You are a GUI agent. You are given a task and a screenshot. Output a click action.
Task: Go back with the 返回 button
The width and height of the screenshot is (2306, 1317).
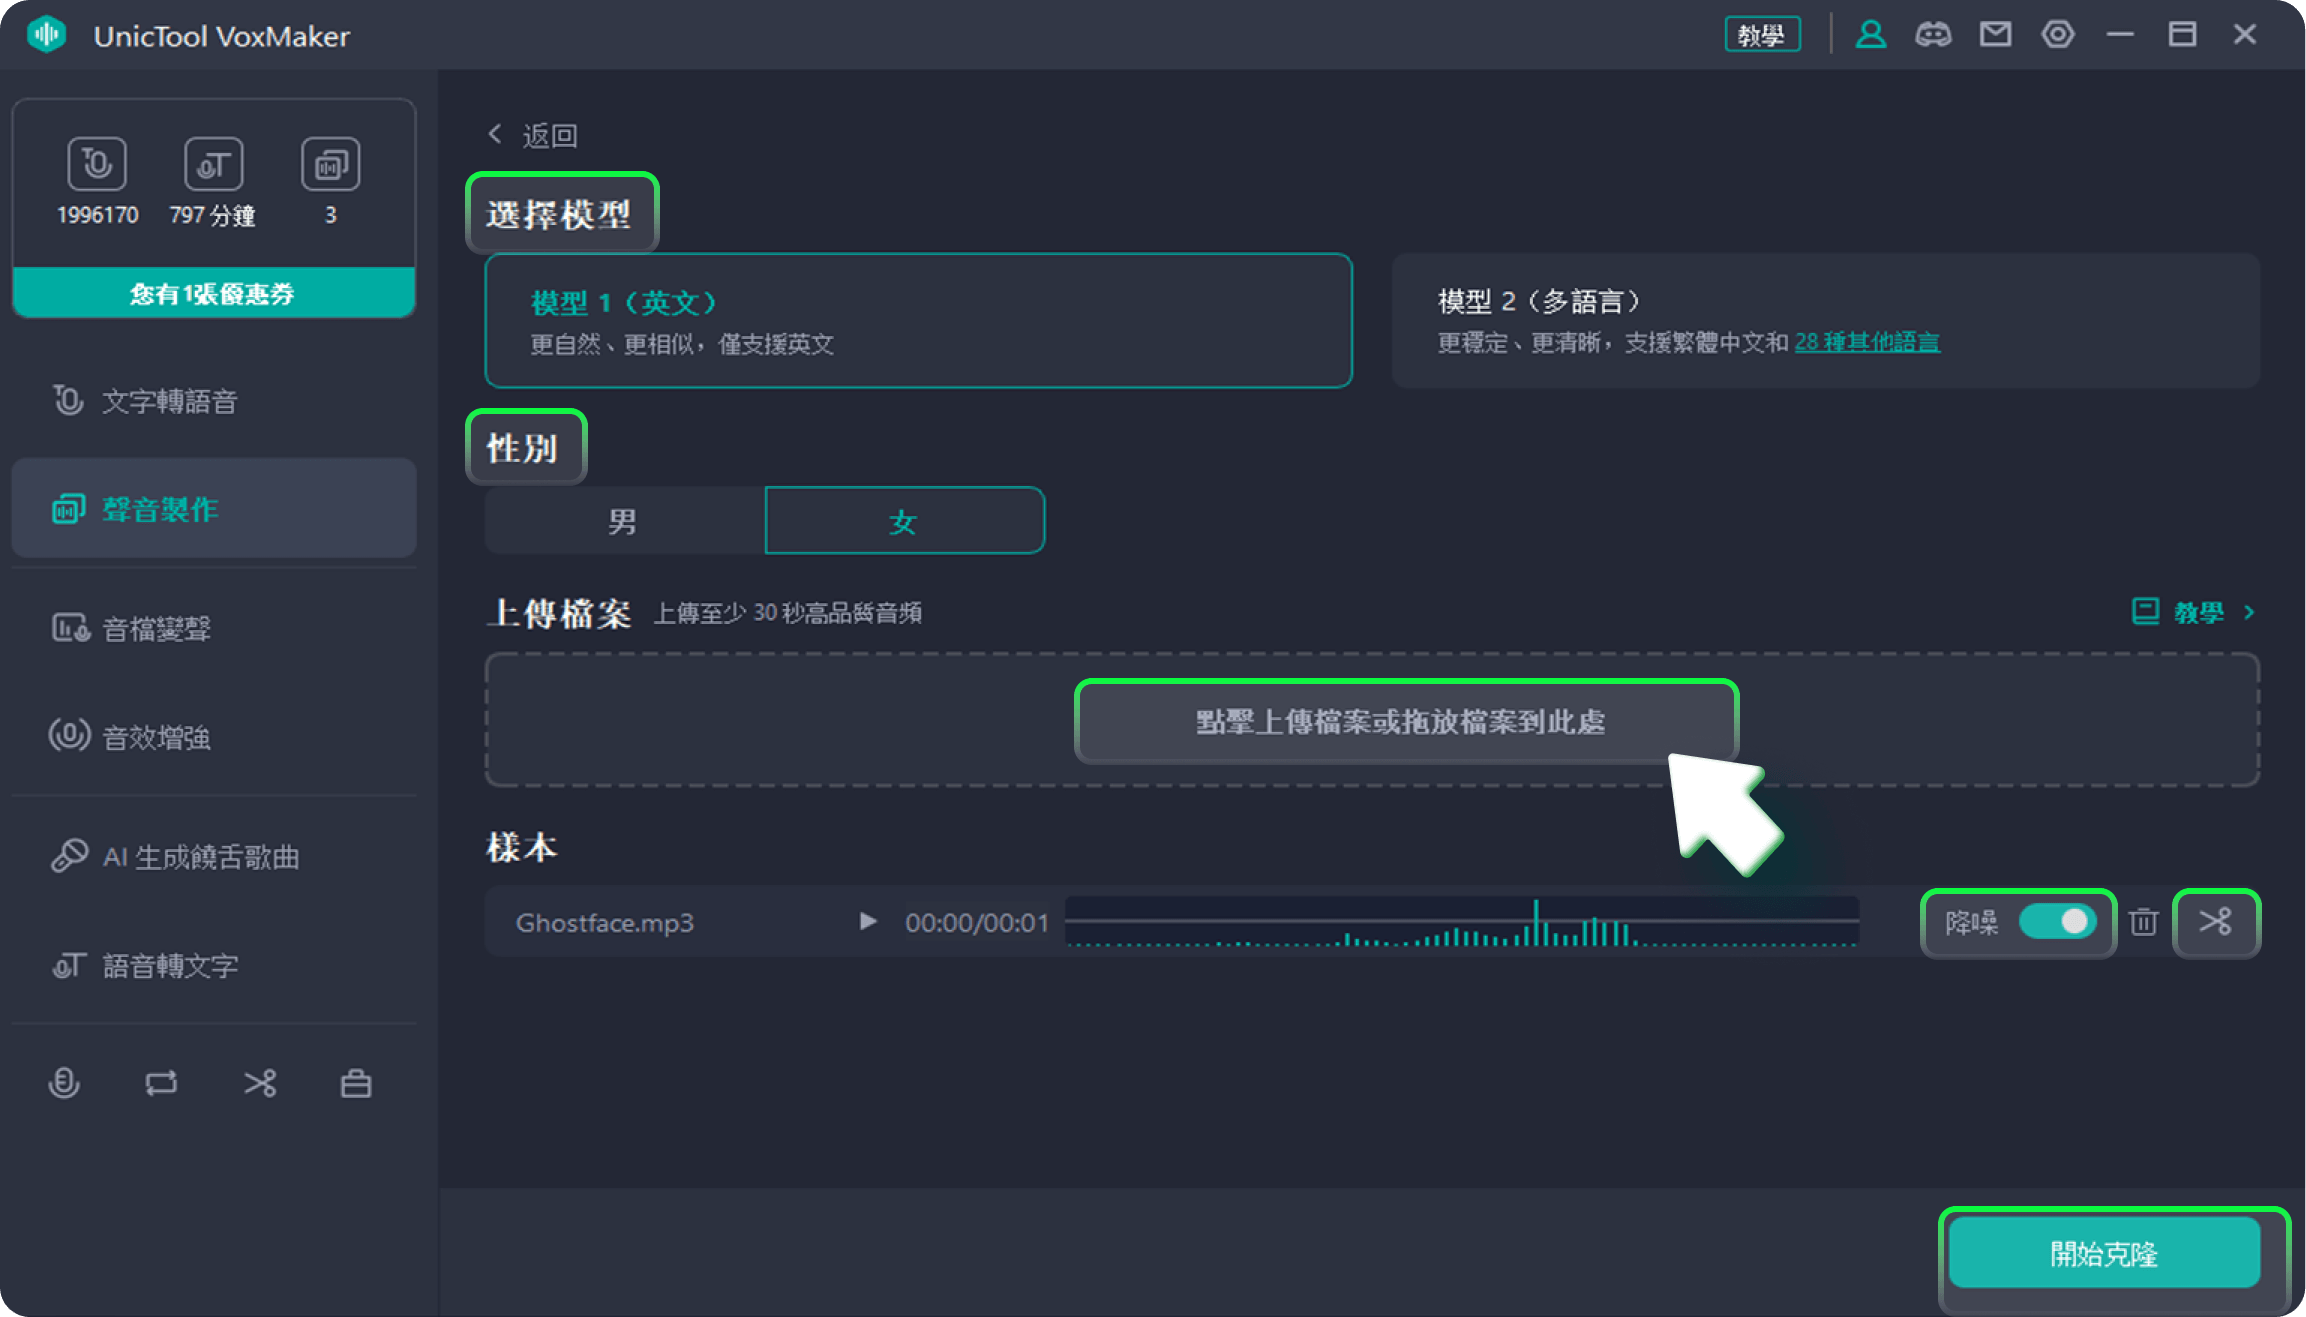(533, 135)
